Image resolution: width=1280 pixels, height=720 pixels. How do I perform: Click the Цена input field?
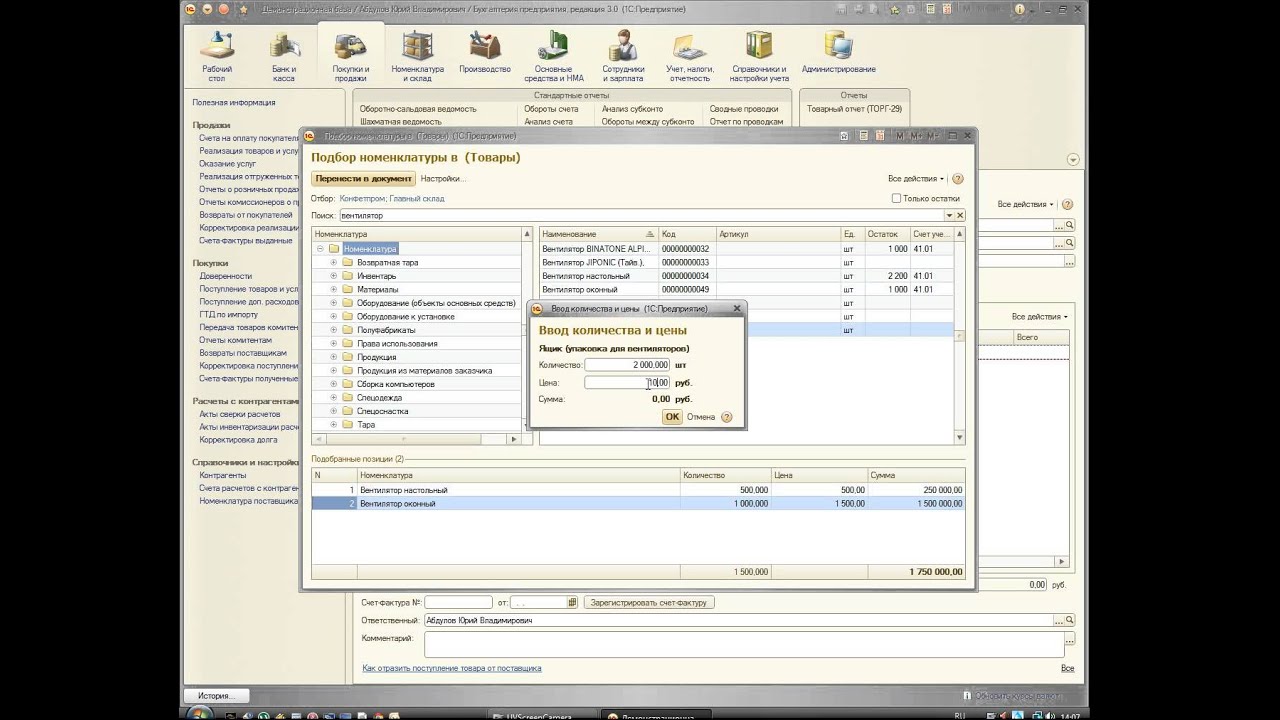pyautogui.click(x=627, y=383)
